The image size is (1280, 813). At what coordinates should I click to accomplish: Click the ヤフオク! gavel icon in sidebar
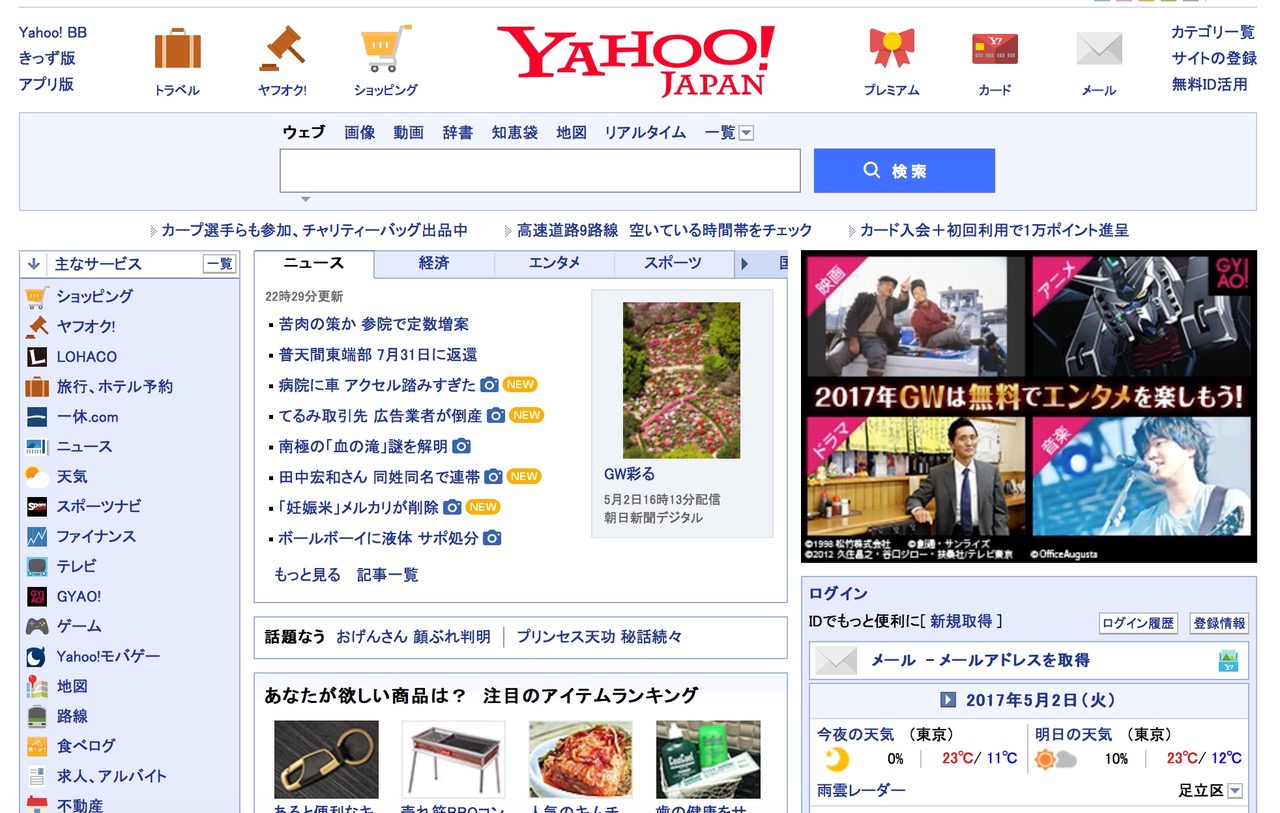click(37, 326)
